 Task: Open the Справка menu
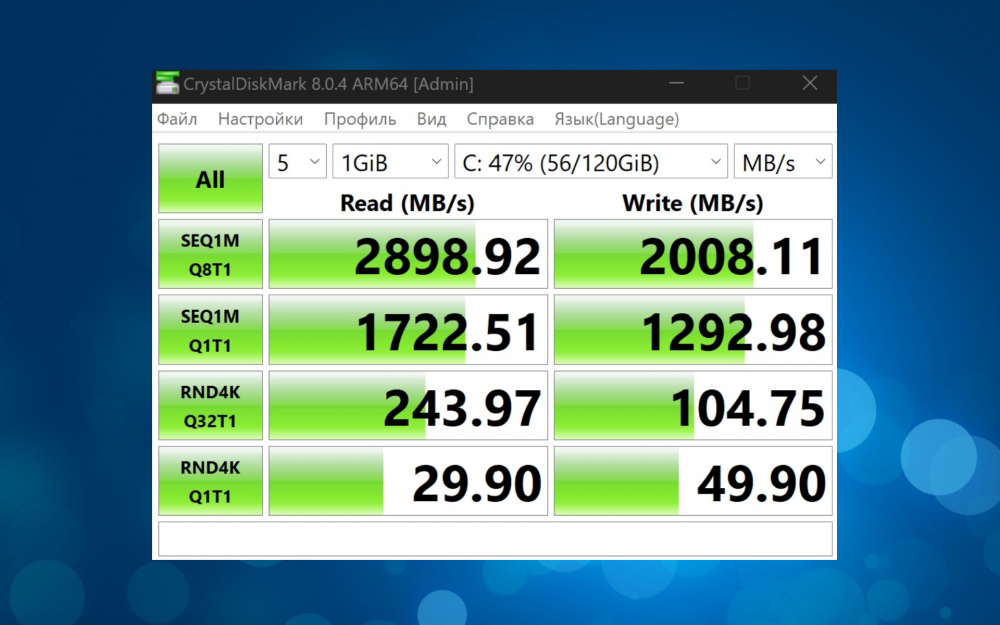tap(500, 119)
